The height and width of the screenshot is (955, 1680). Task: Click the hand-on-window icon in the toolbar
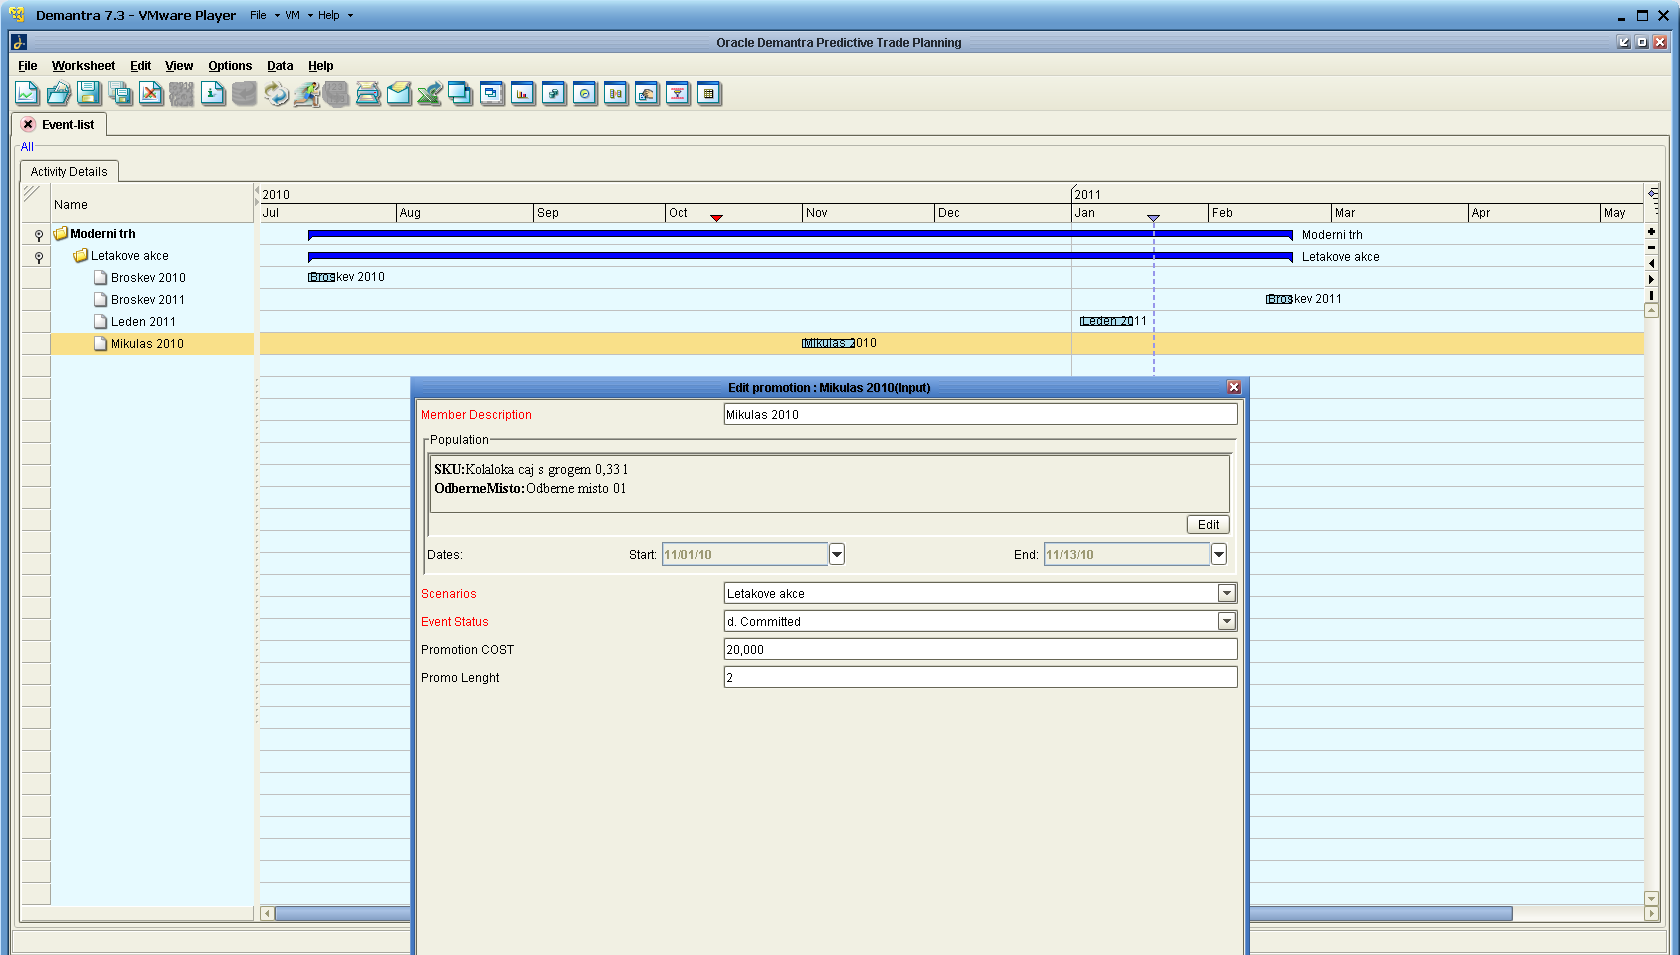tap(647, 94)
